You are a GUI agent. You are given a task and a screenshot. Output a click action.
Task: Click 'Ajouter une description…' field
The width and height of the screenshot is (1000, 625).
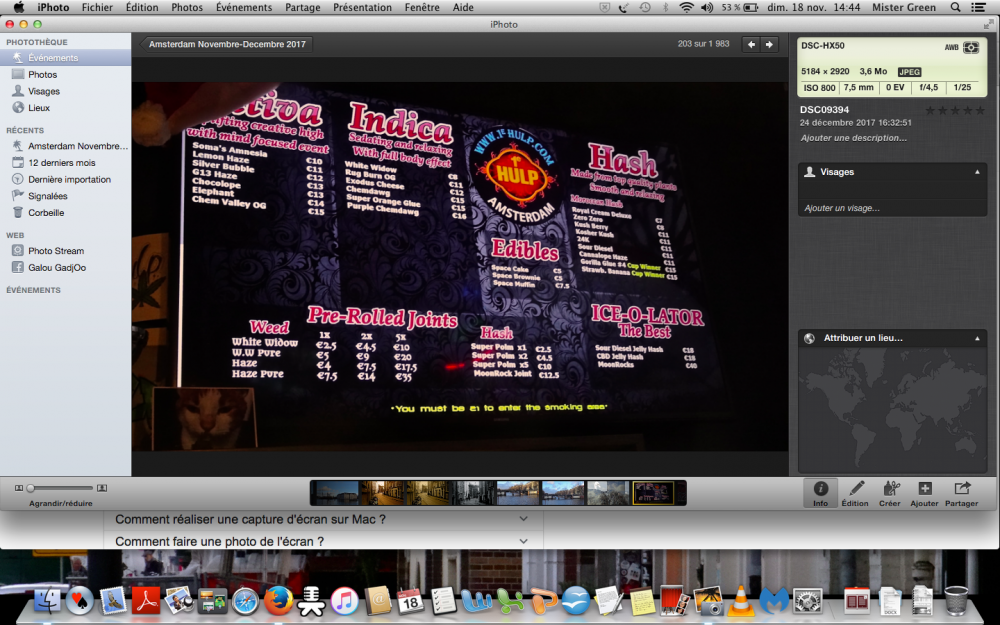point(853,138)
